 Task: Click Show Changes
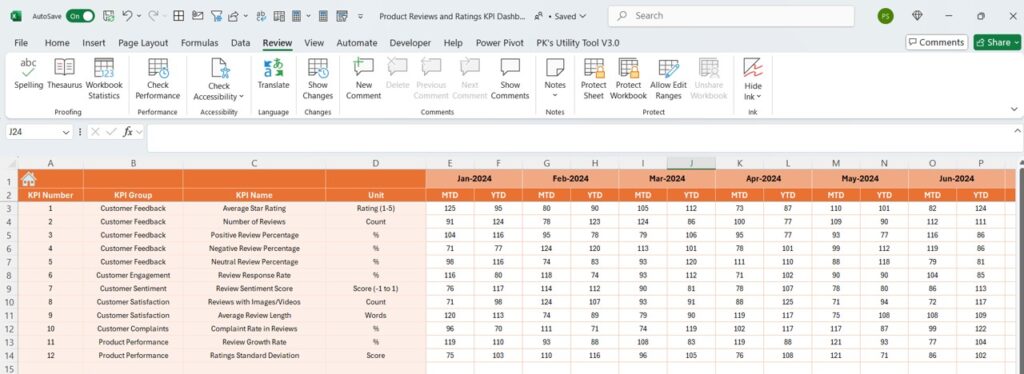point(318,78)
